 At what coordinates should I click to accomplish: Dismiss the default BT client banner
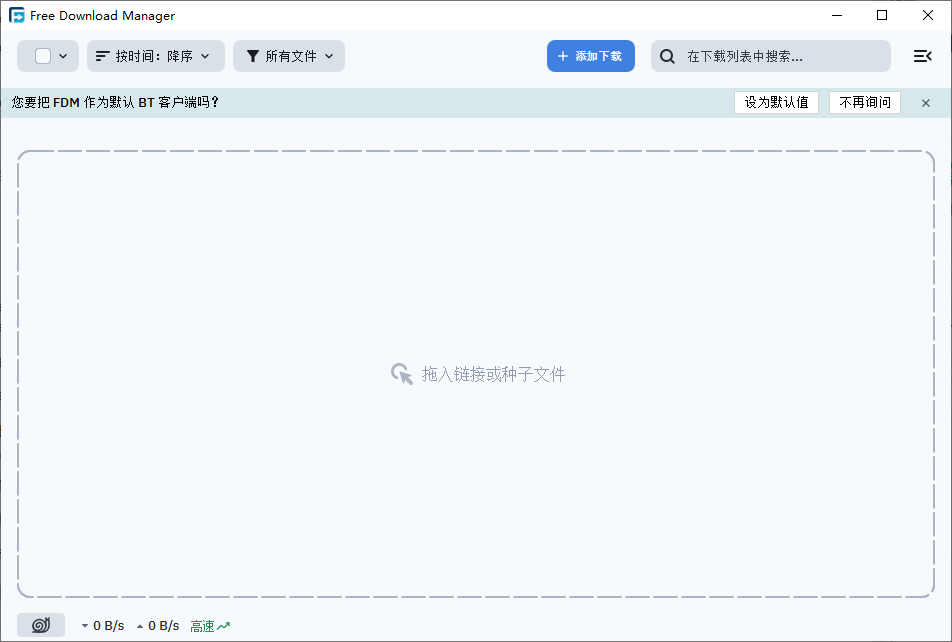925,103
